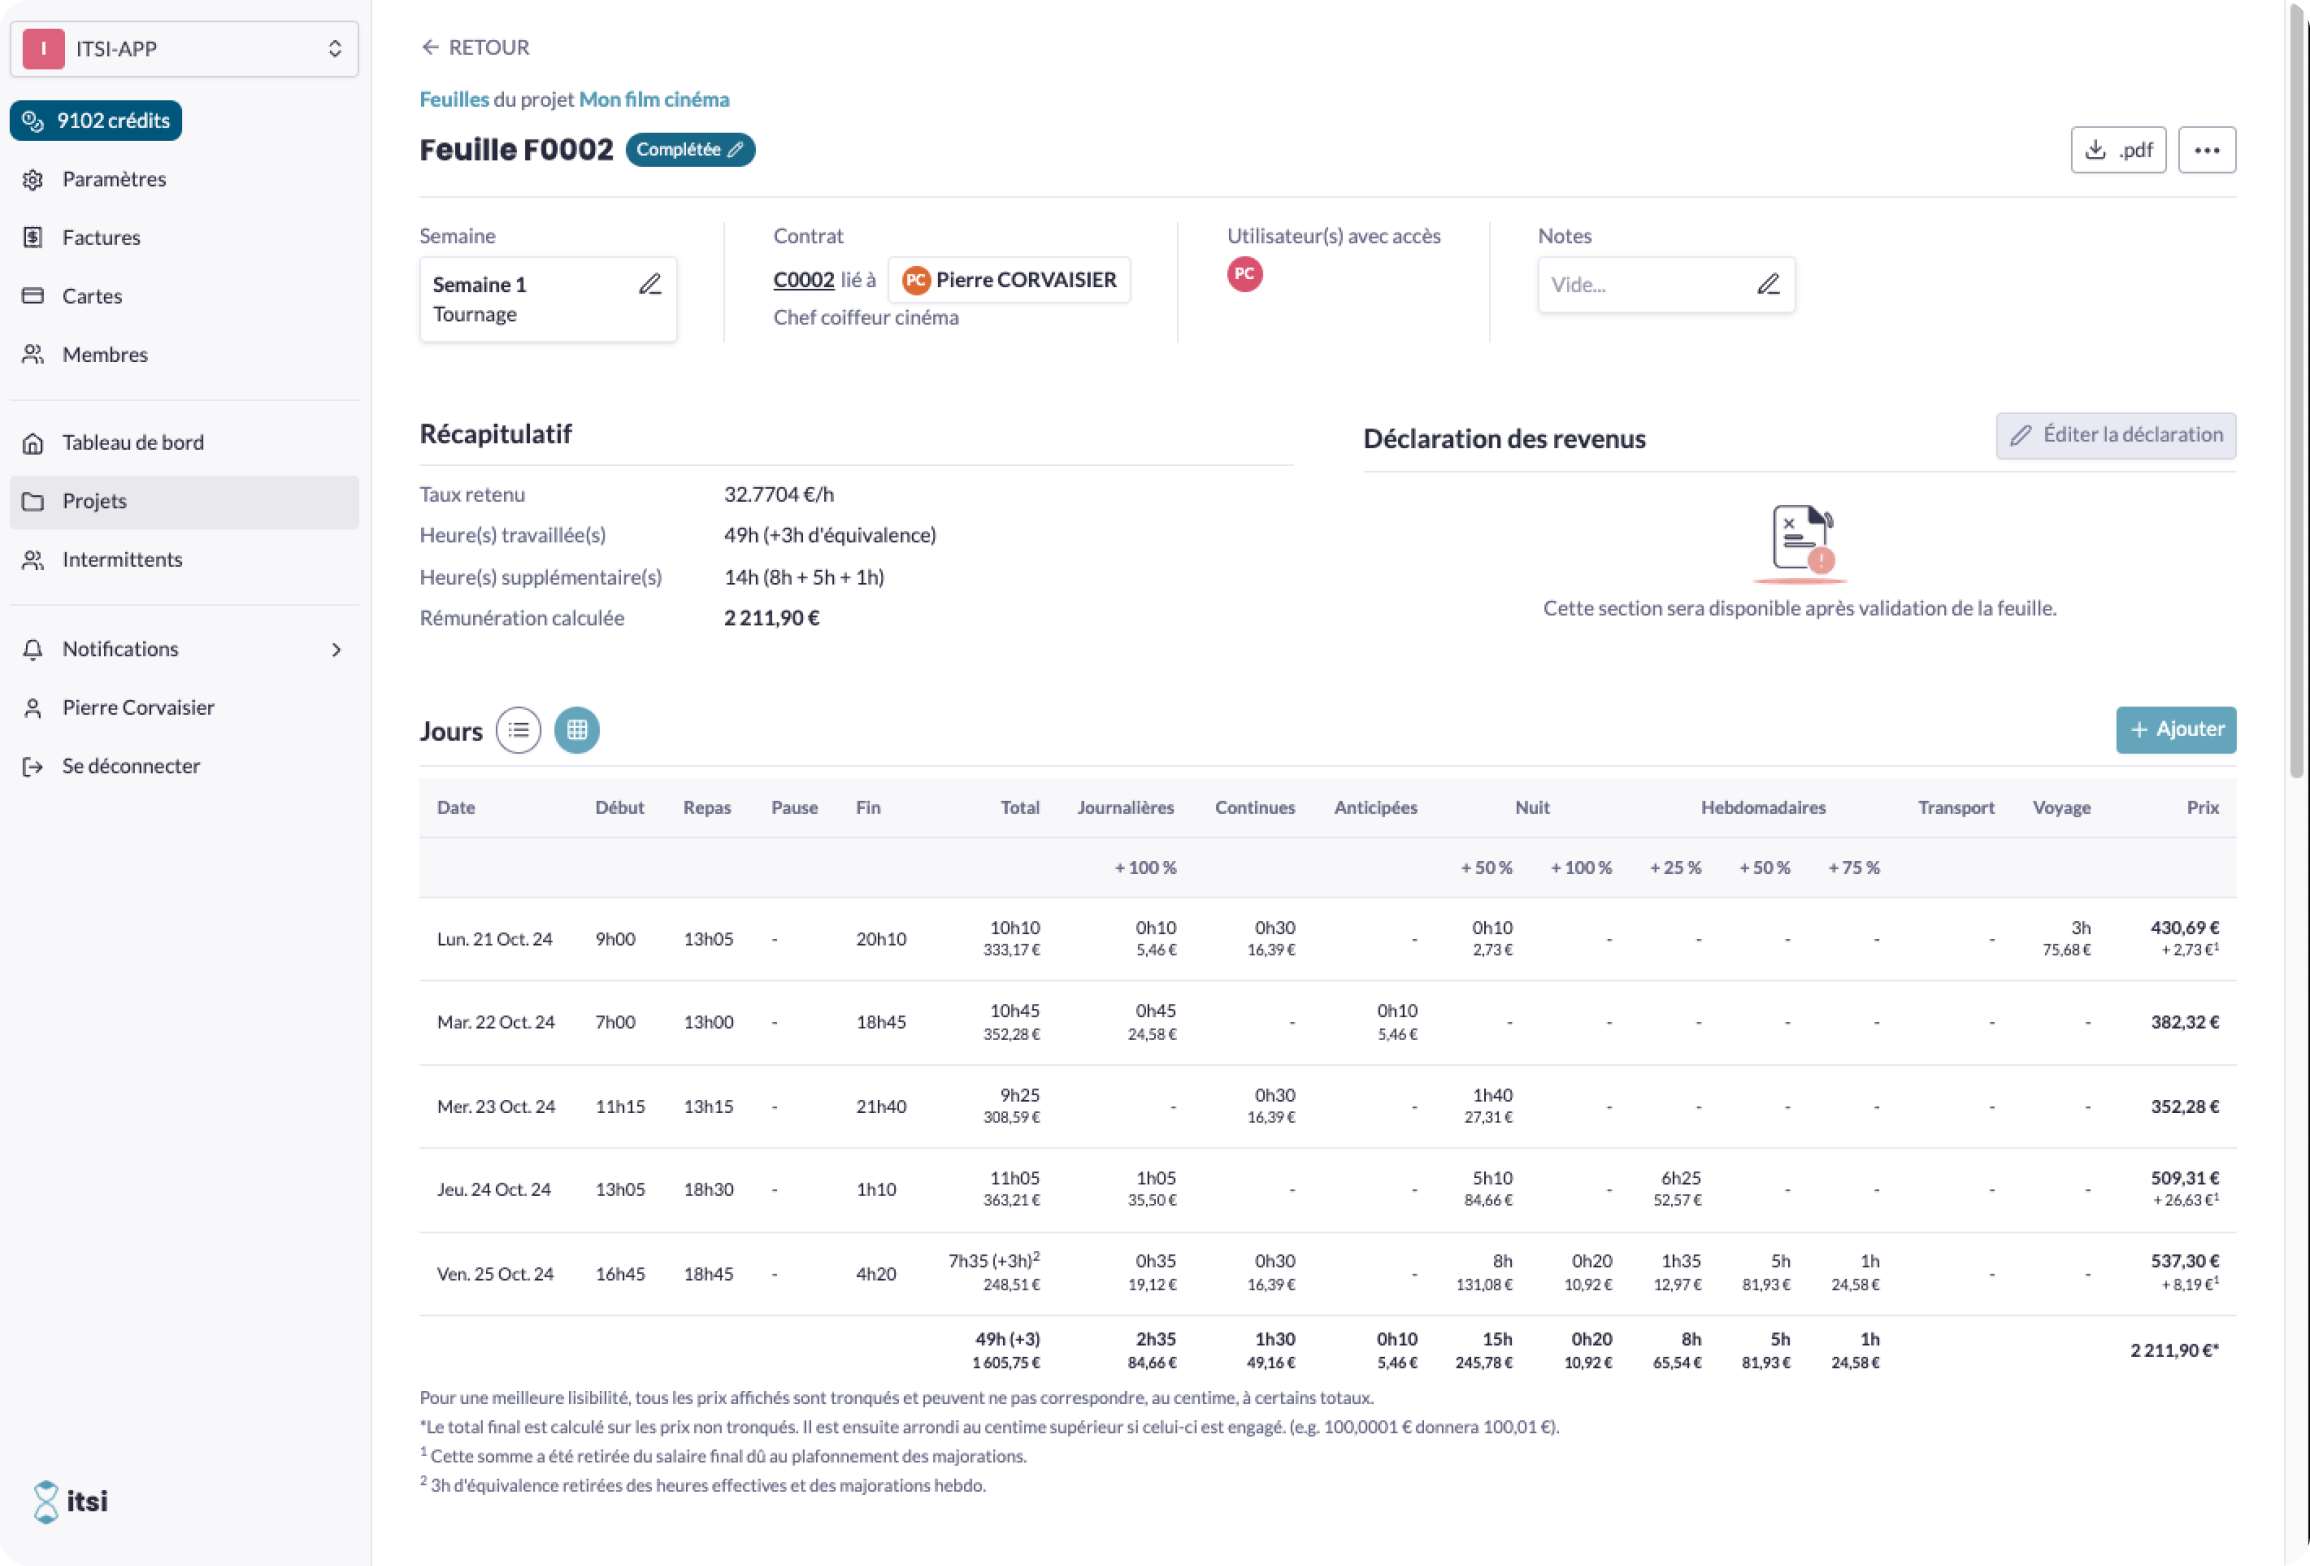Go to Intermittents in the sidebar
This screenshot has height=1566, width=2310.
pyautogui.click(x=185, y=560)
